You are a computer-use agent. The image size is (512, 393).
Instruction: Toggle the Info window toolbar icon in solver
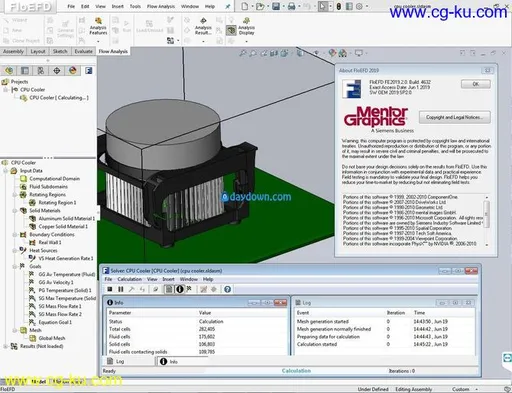click(x=179, y=289)
